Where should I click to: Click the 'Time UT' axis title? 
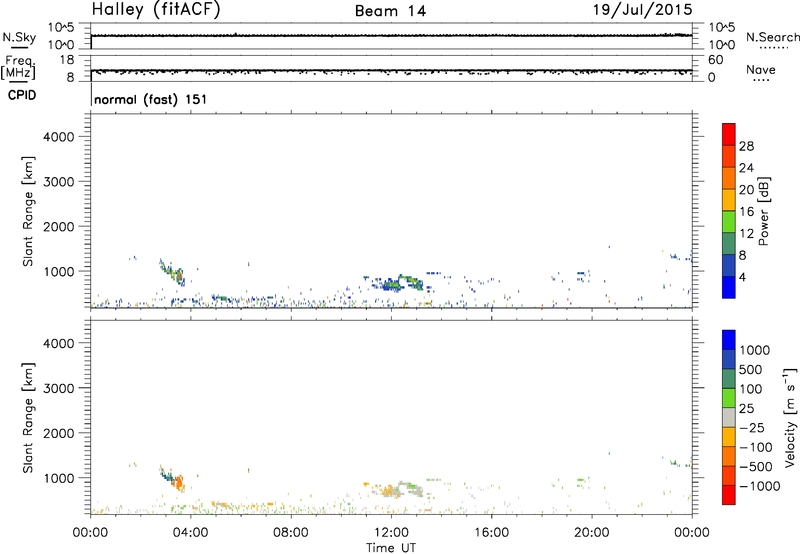click(391, 548)
